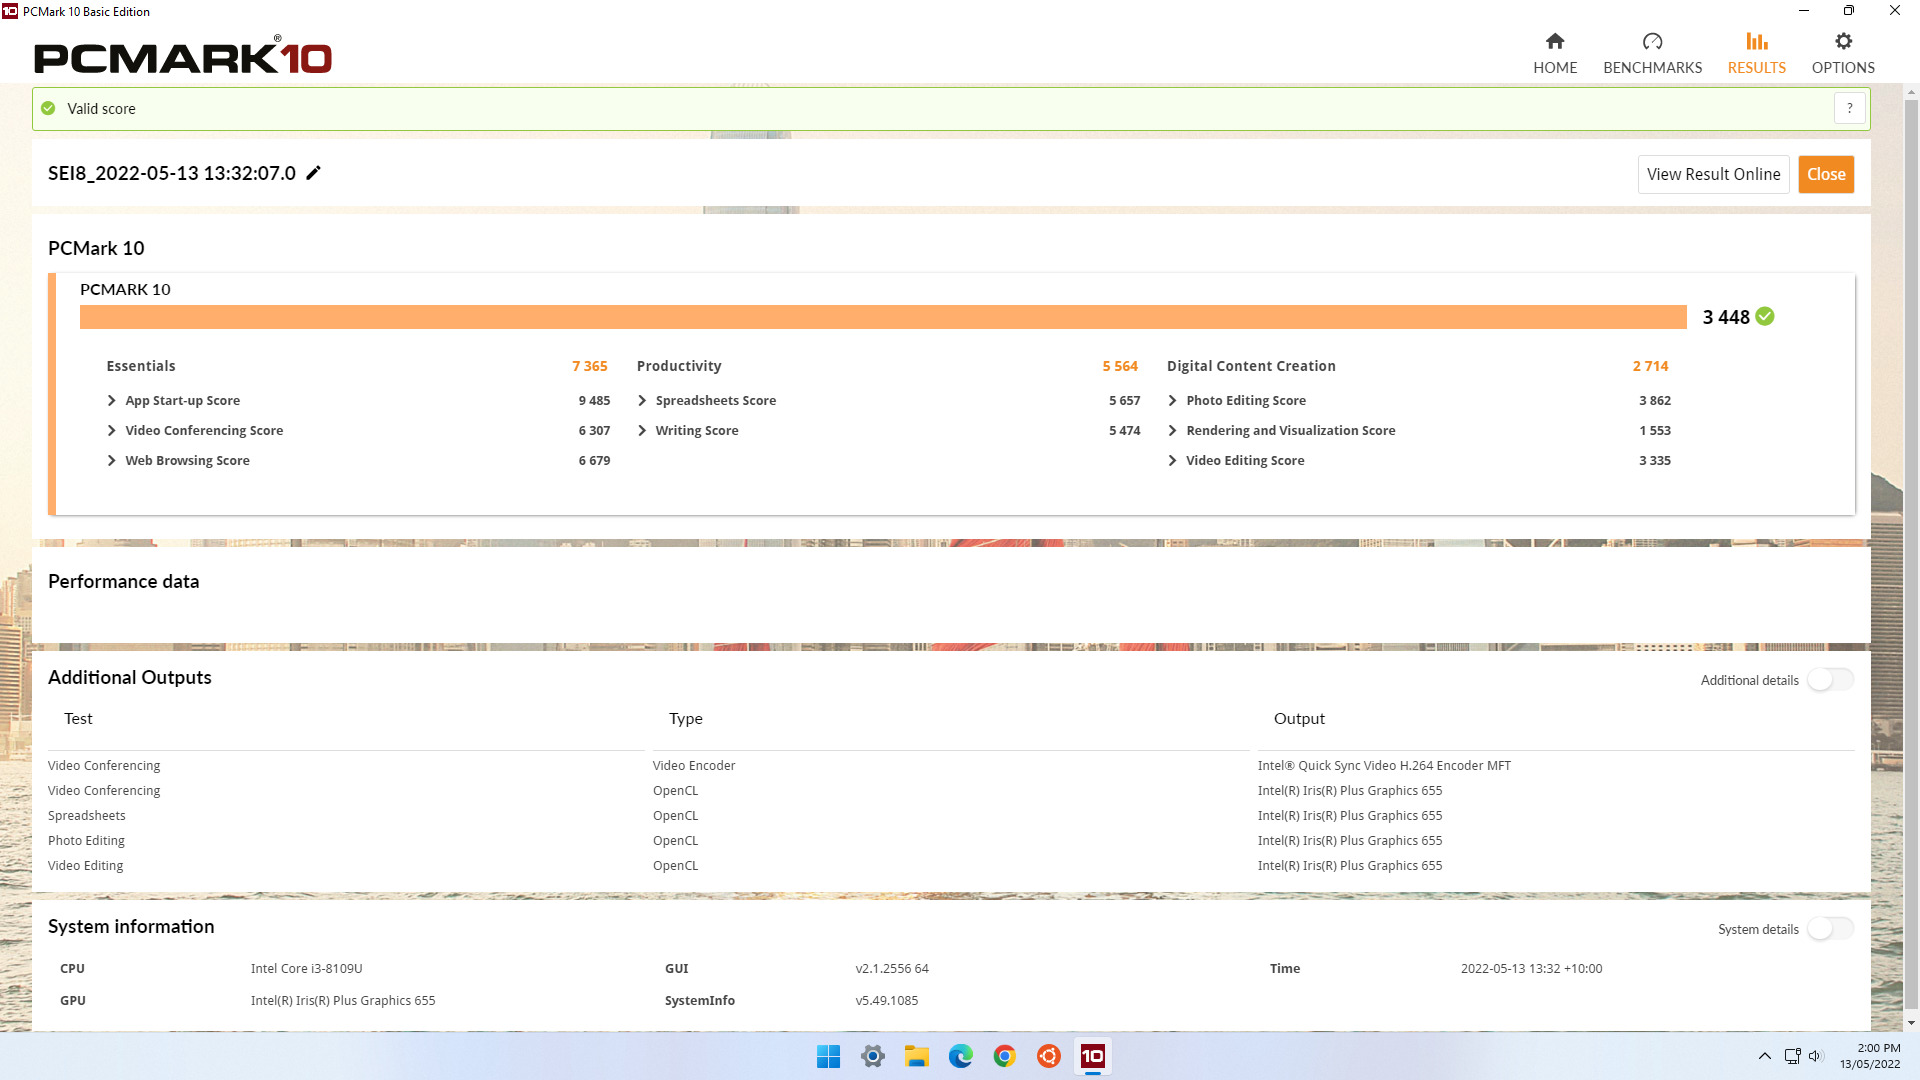Click the network tray icon
This screenshot has height=1080, width=1920.
pyautogui.click(x=1792, y=1056)
